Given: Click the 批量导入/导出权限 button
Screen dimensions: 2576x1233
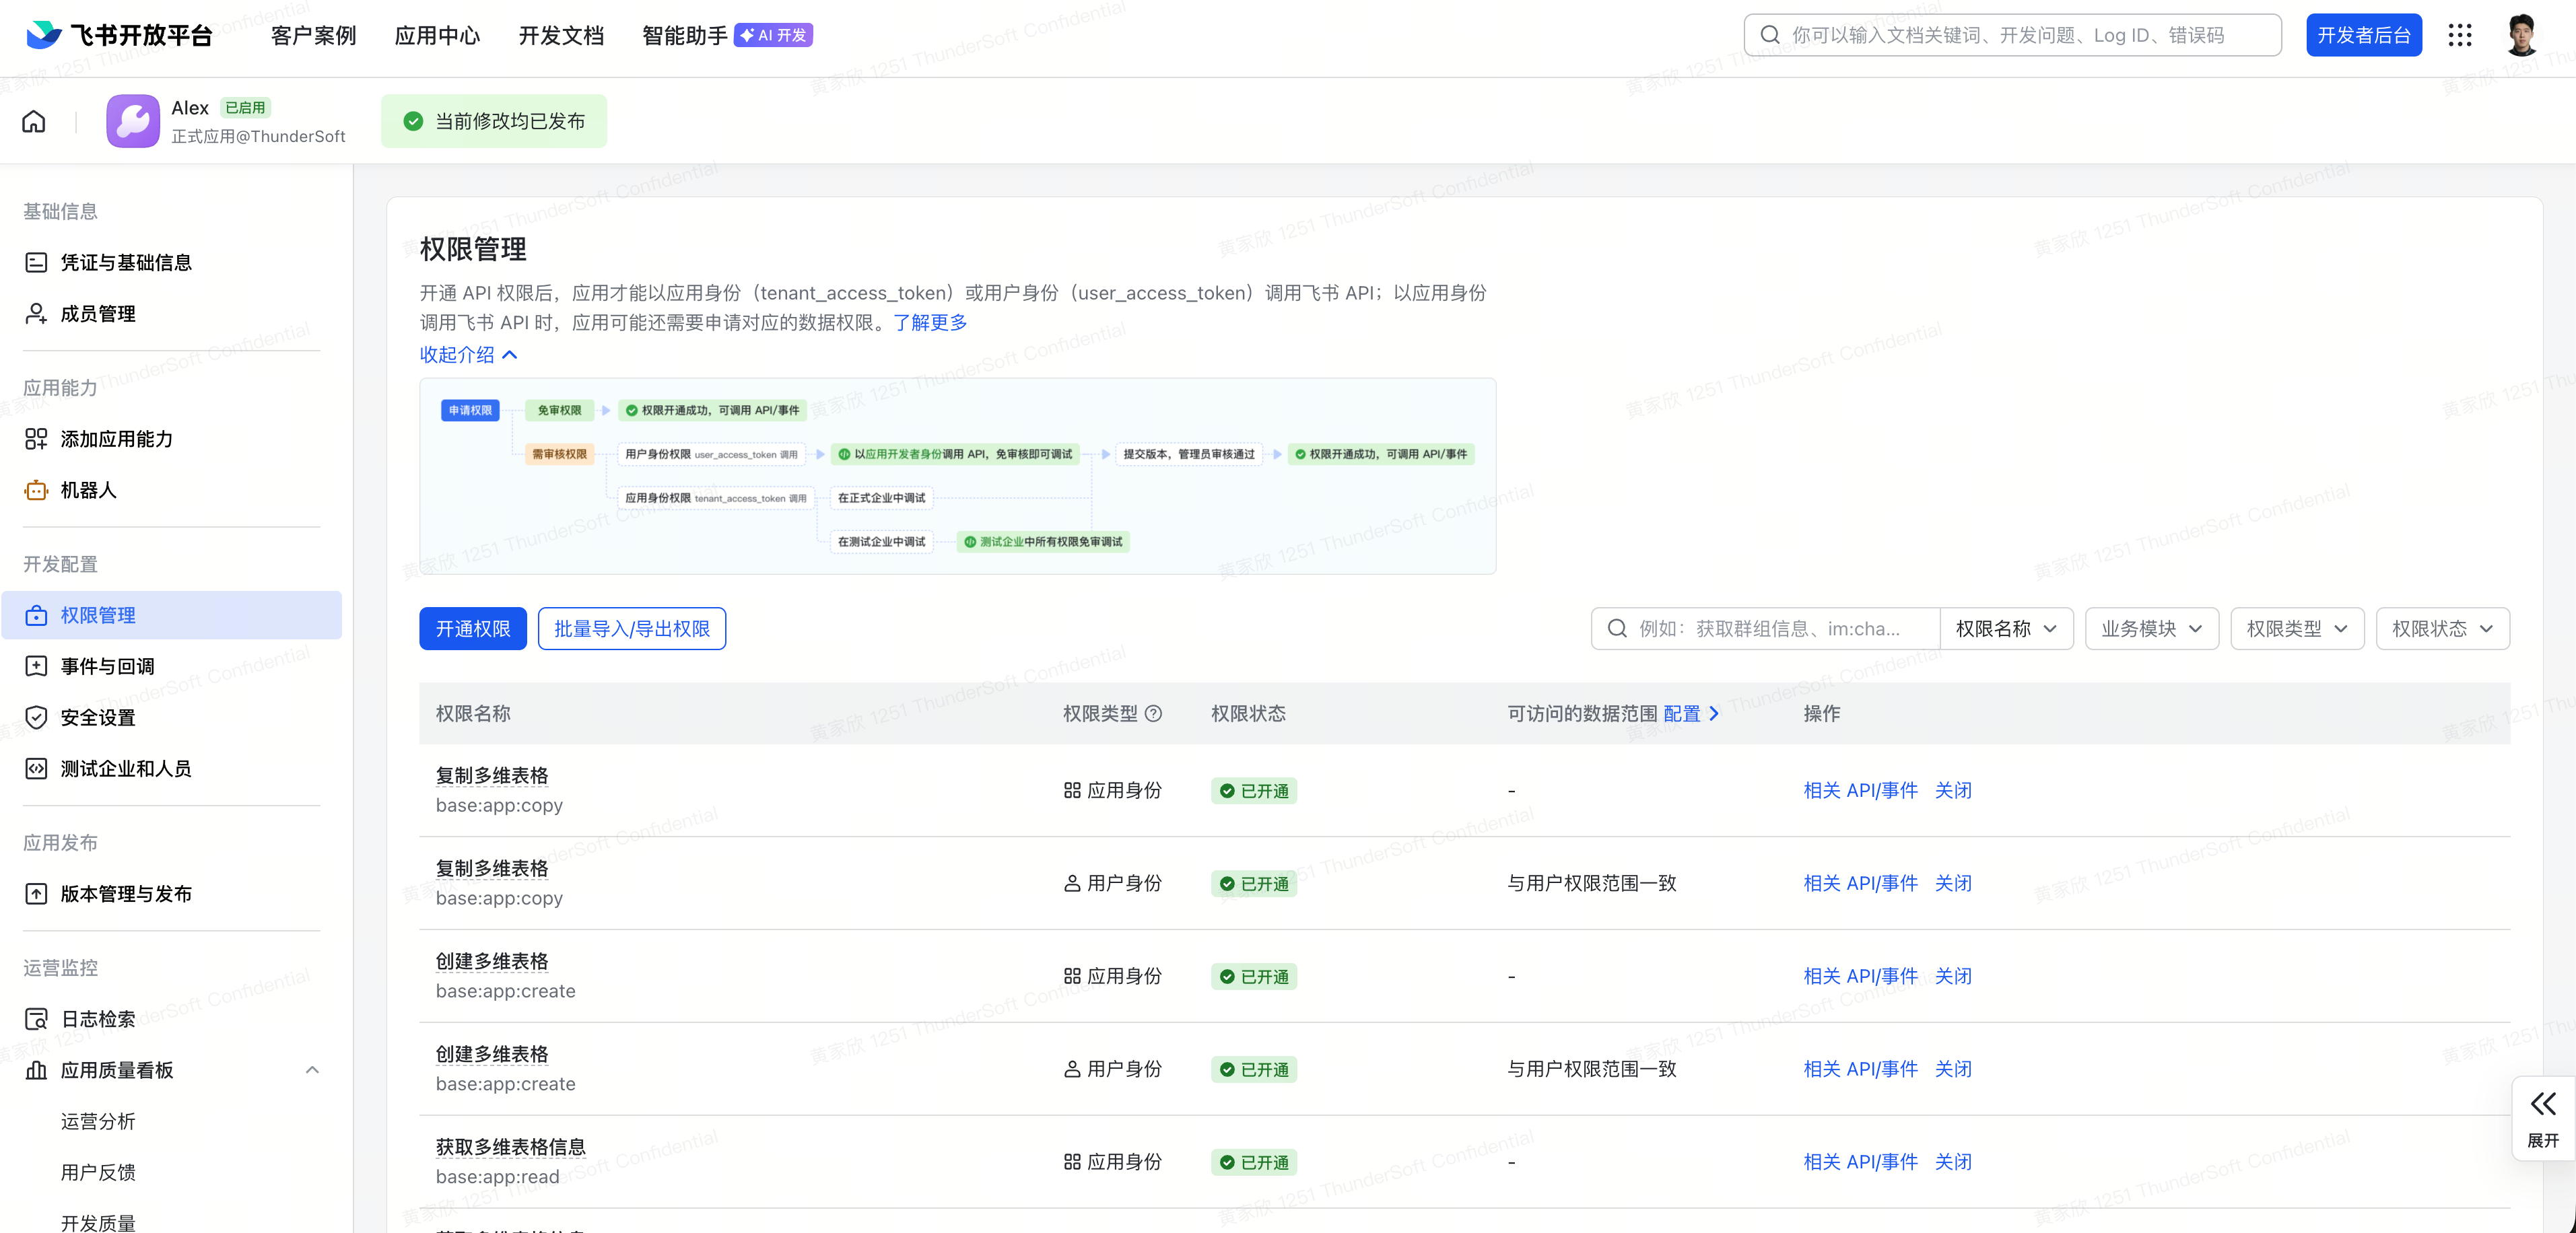Looking at the screenshot, I should (x=631, y=628).
